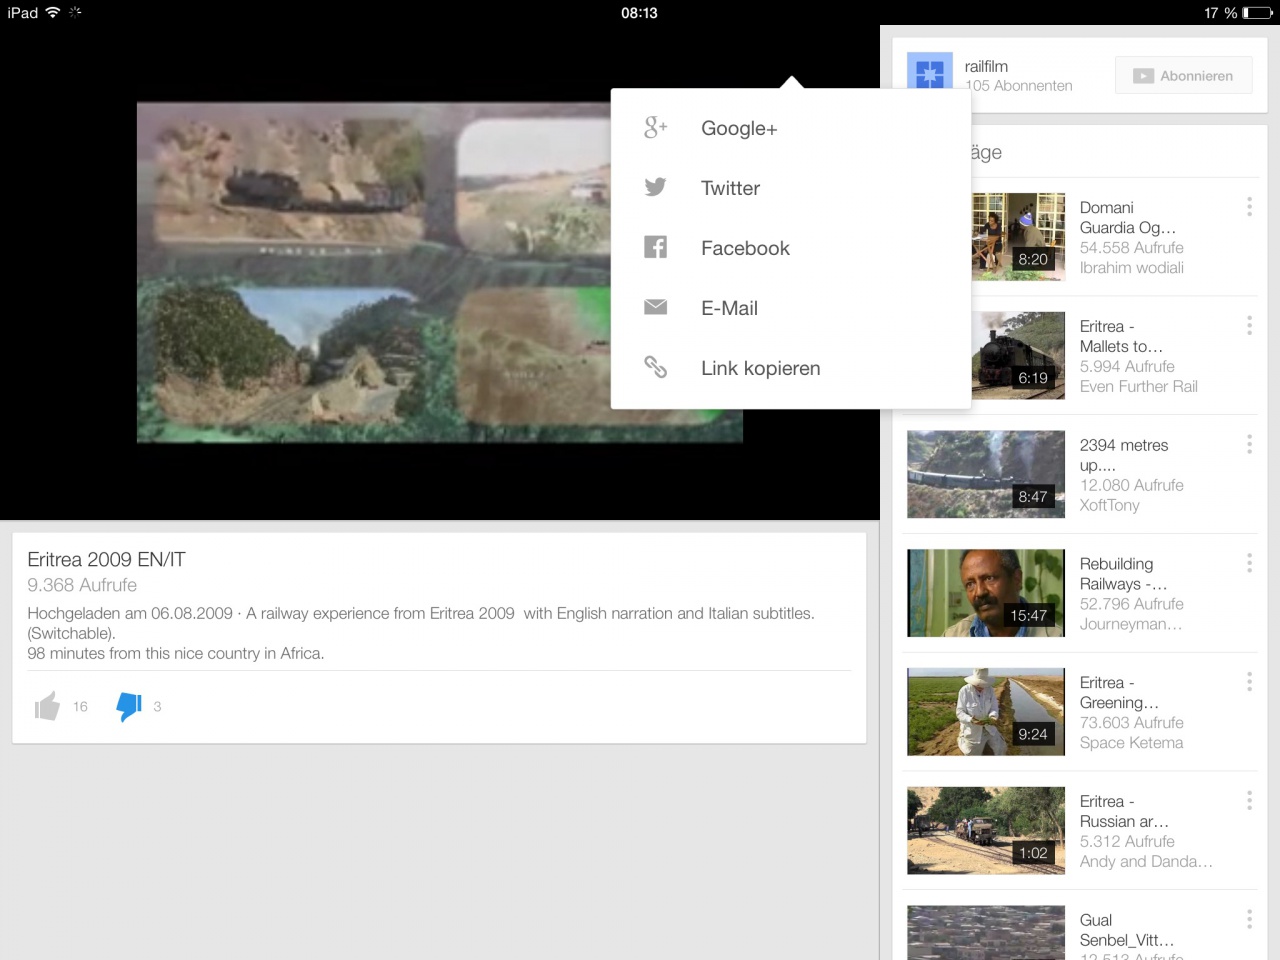Play the 2394 metres up thumbnail
The width and height of the screenshot is (1280, 960).
coord(985,474)
